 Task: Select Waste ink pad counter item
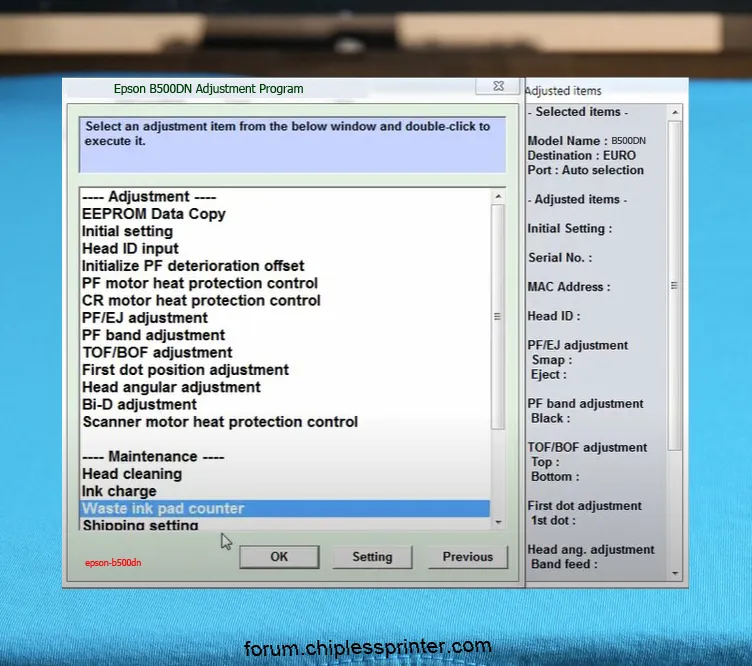[285, 508]
